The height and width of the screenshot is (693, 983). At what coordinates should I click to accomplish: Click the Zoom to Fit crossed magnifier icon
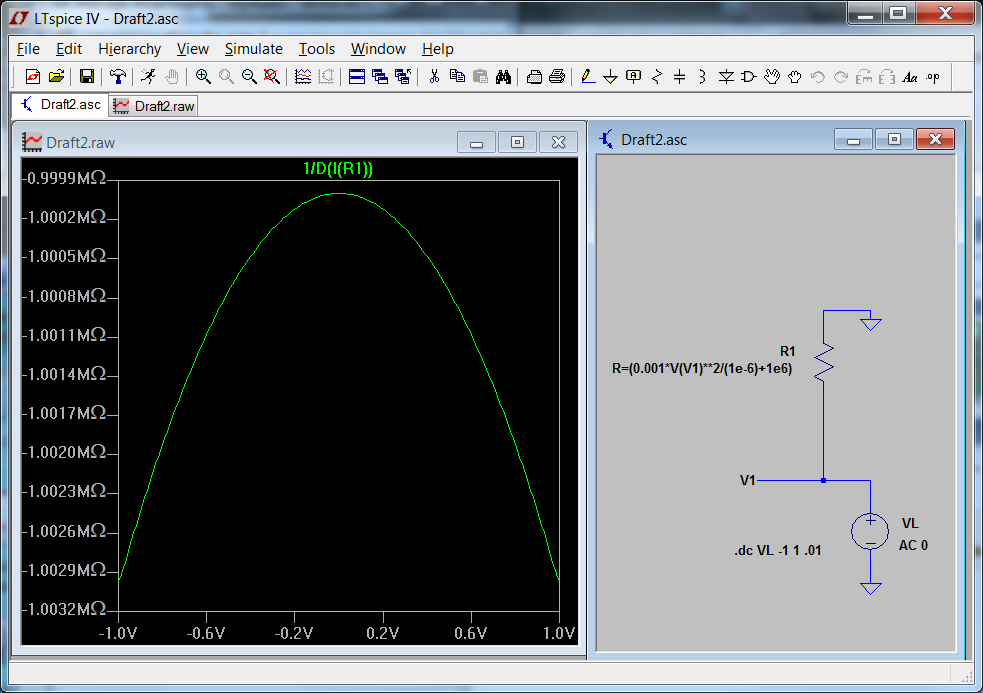[271, 77]
